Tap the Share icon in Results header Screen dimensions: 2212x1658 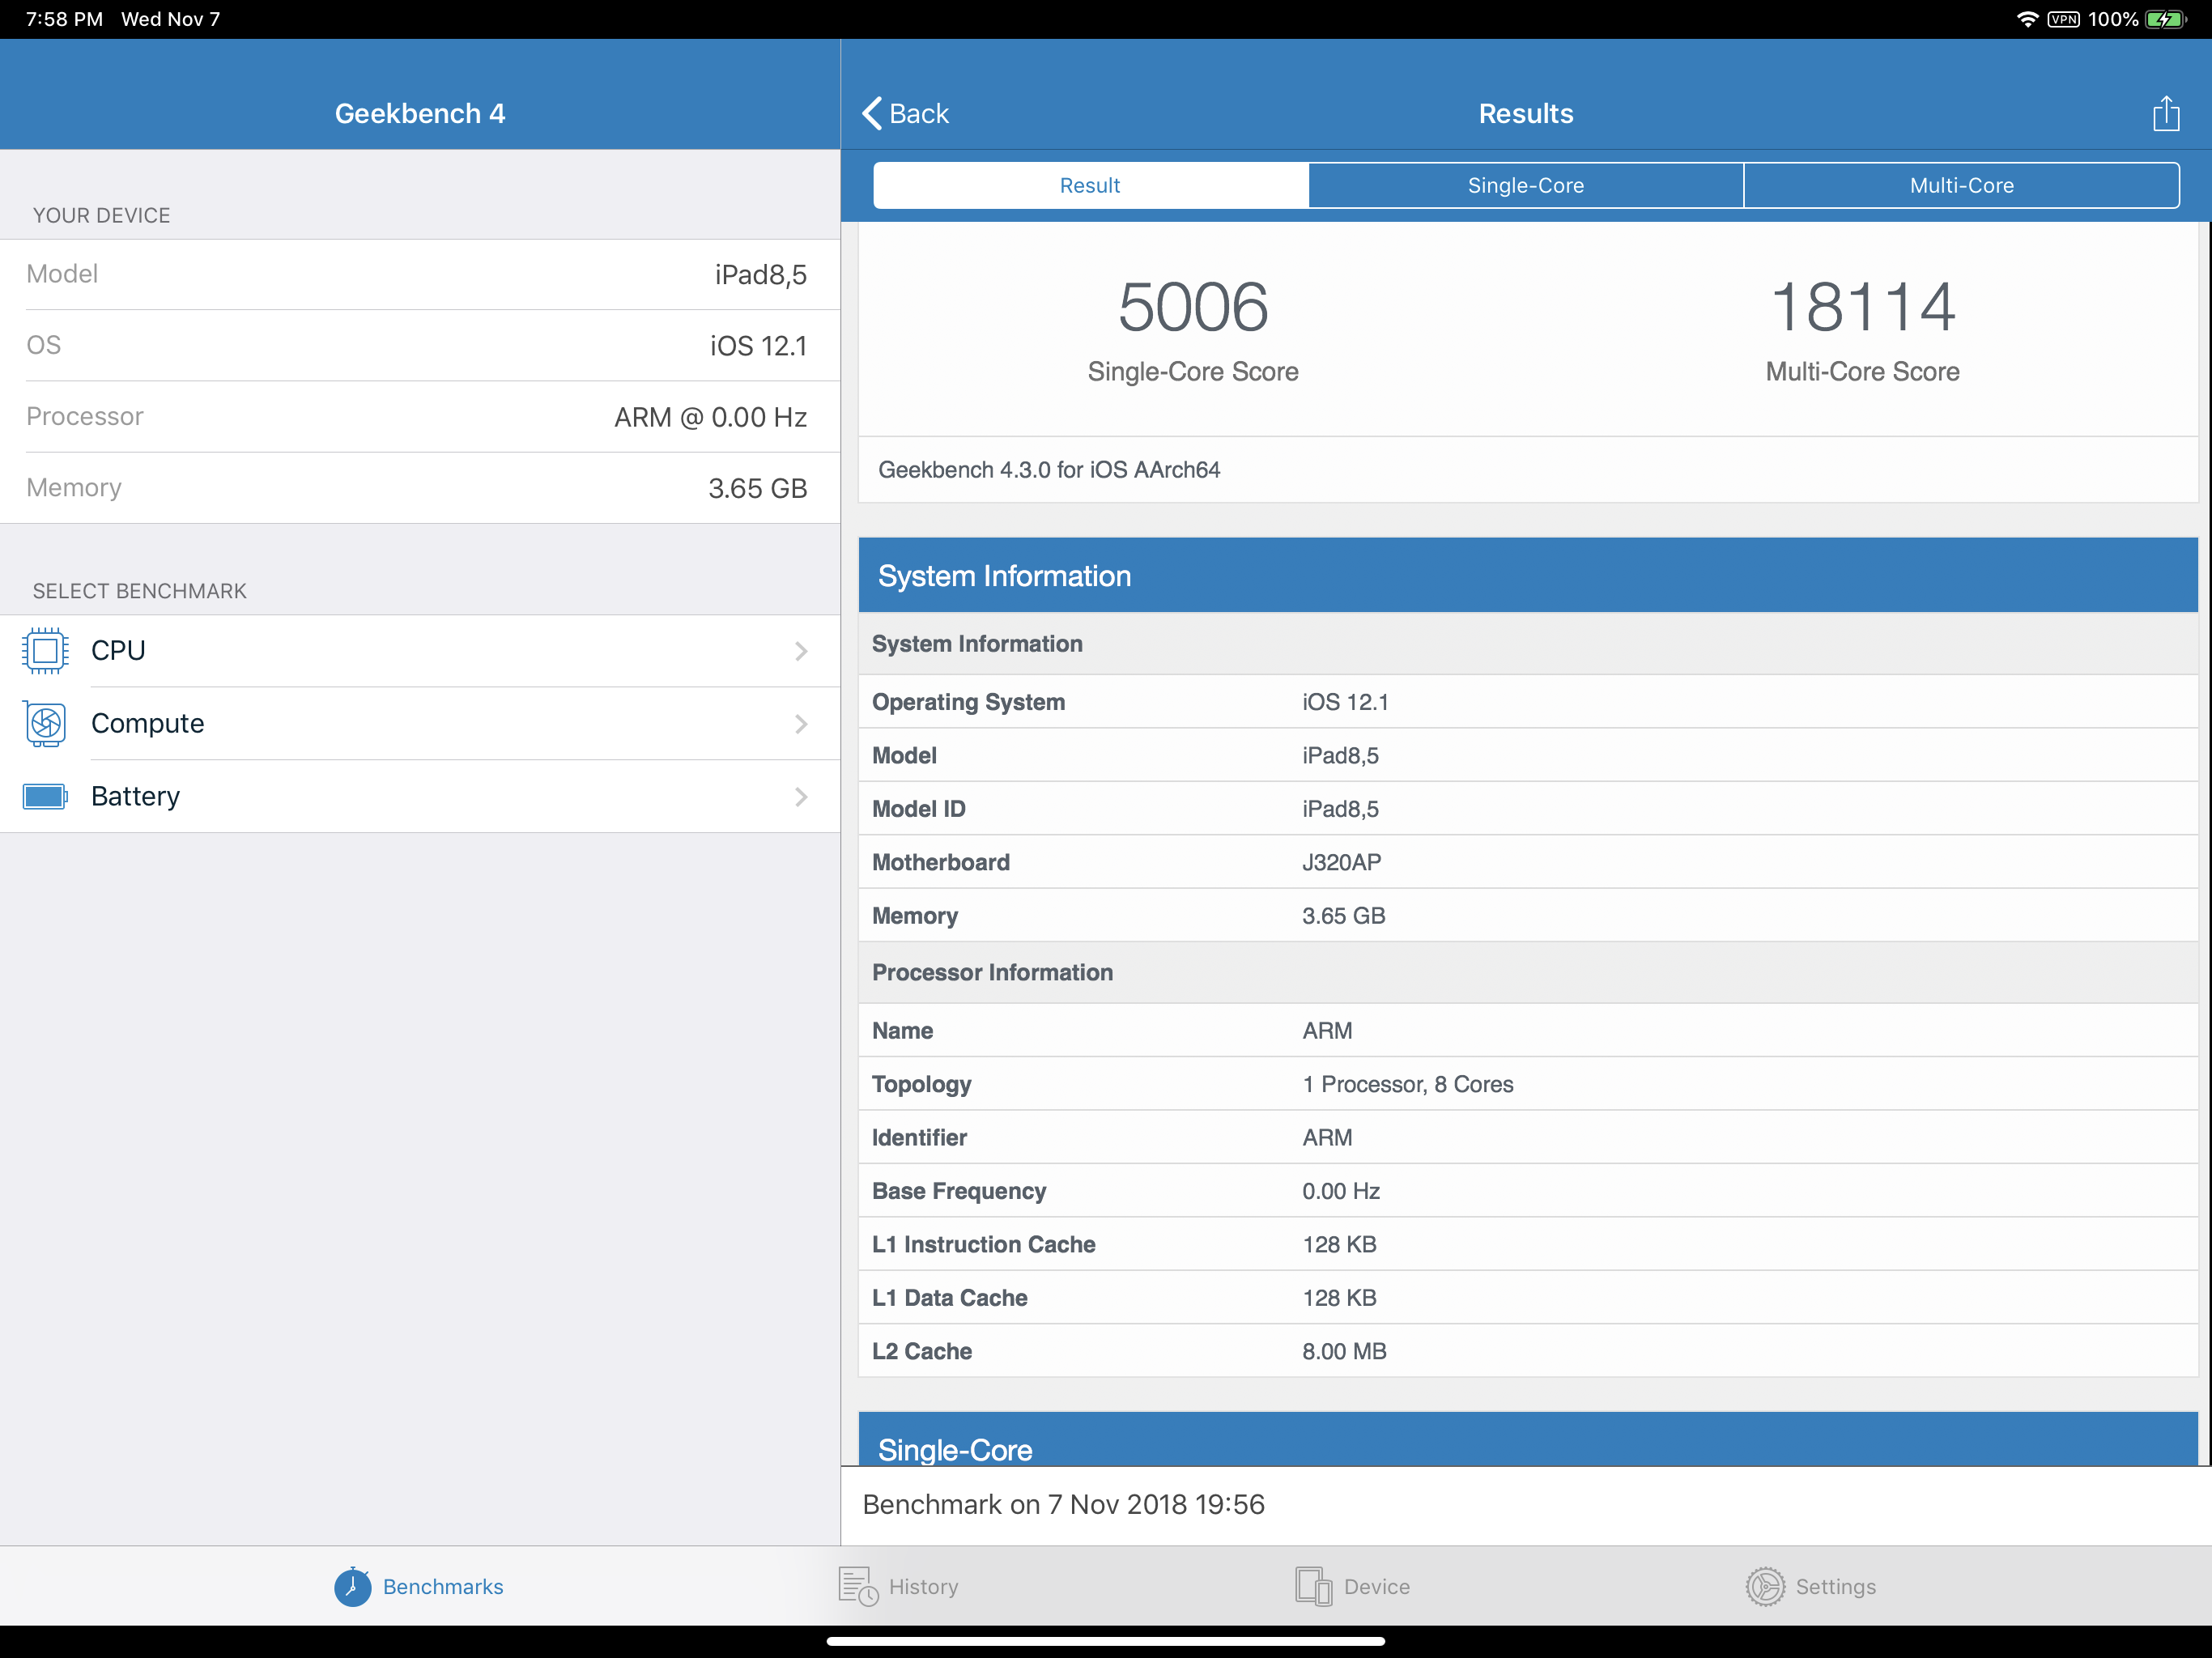pyautogui.click(x=2166, y=113)
